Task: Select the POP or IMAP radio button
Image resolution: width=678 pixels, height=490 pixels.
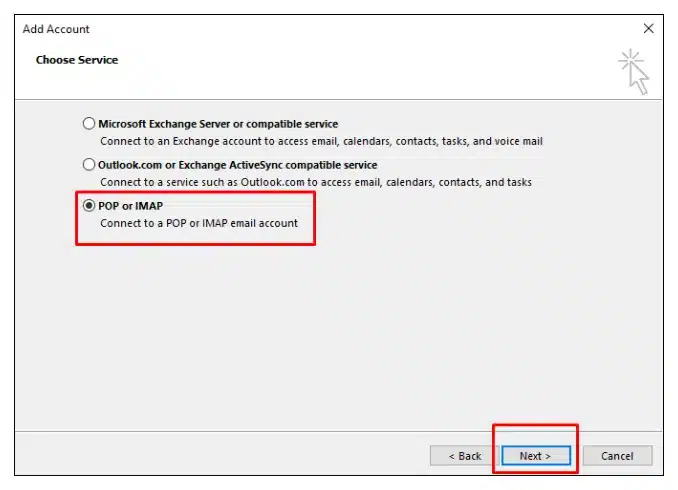Action: pyautogui.click(x=89, y=206)
